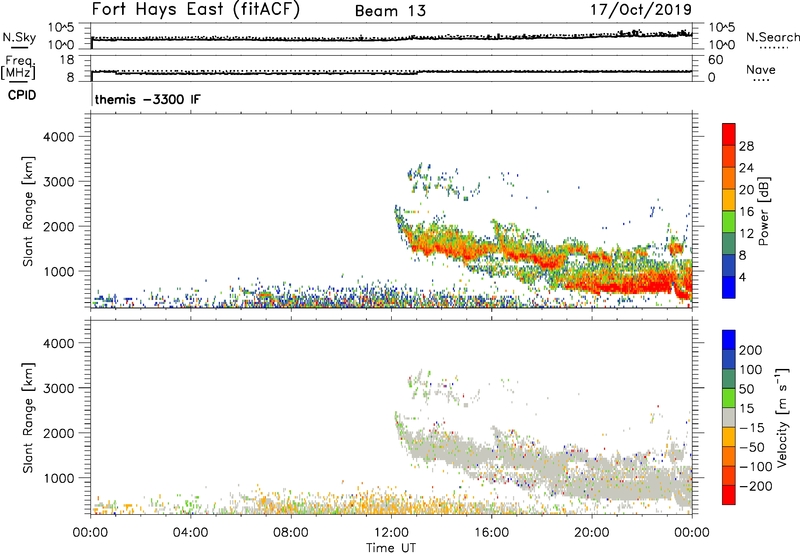Click the solid line sample under "N.Sky"
The width and height of the screenshot is (800, 554).
point(19,47)
